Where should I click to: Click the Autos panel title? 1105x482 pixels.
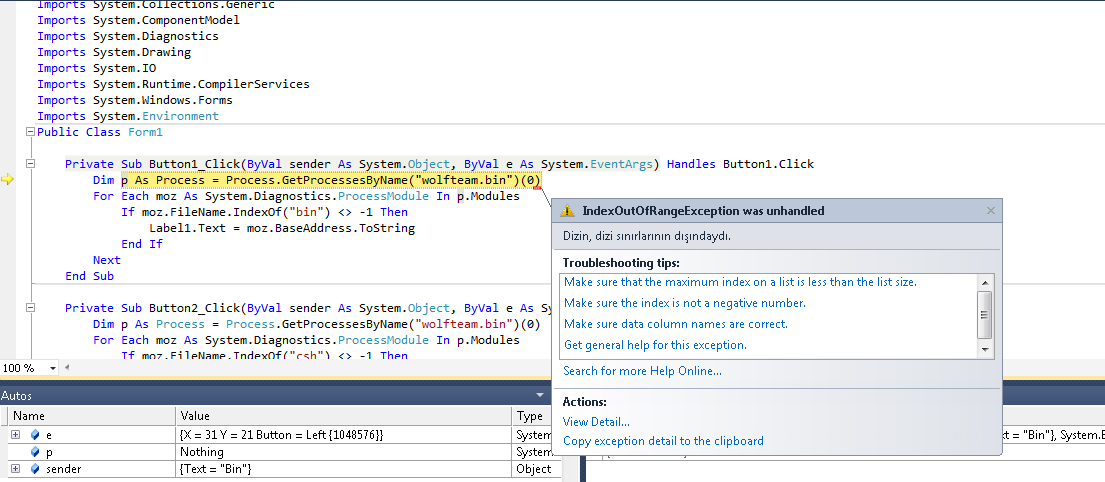click(16, 395)
